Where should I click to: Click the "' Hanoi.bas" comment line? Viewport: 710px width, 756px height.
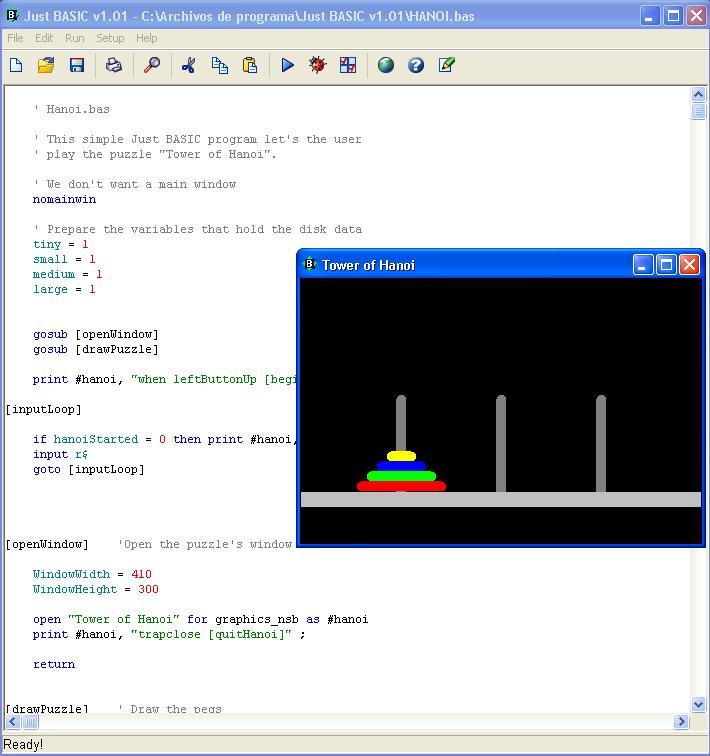71,109
